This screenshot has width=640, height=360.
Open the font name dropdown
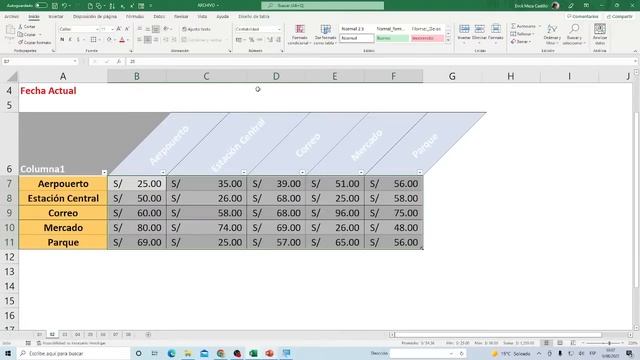98,29
